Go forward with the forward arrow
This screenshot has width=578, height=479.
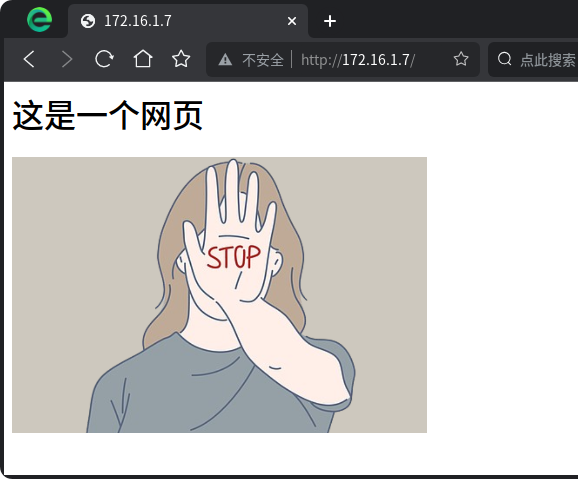tap(67, 59)
